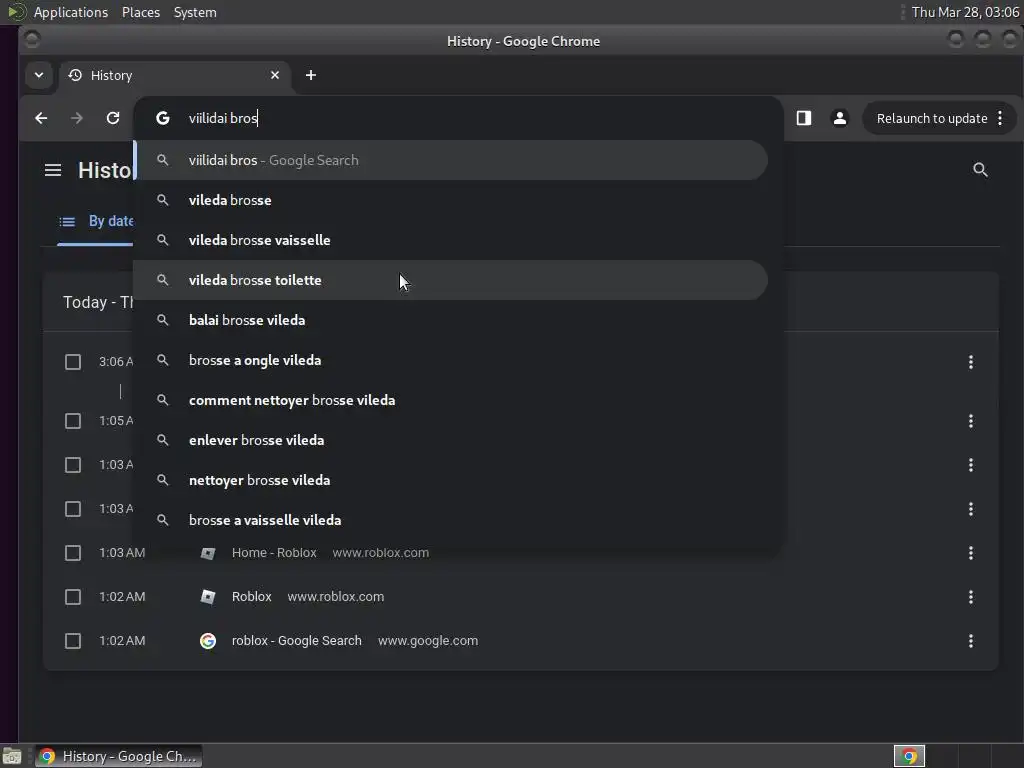Switch to the By date tab

click(95, 221)
